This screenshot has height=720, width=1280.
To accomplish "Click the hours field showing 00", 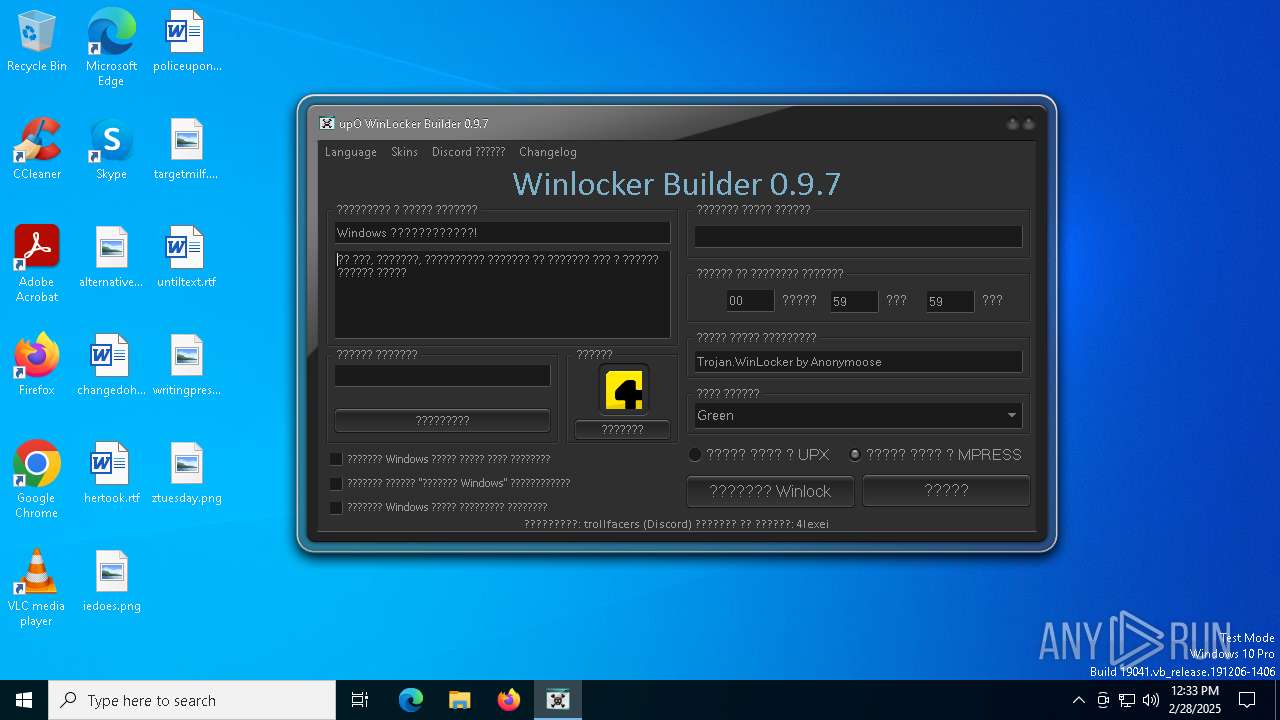I will point(750,301).
